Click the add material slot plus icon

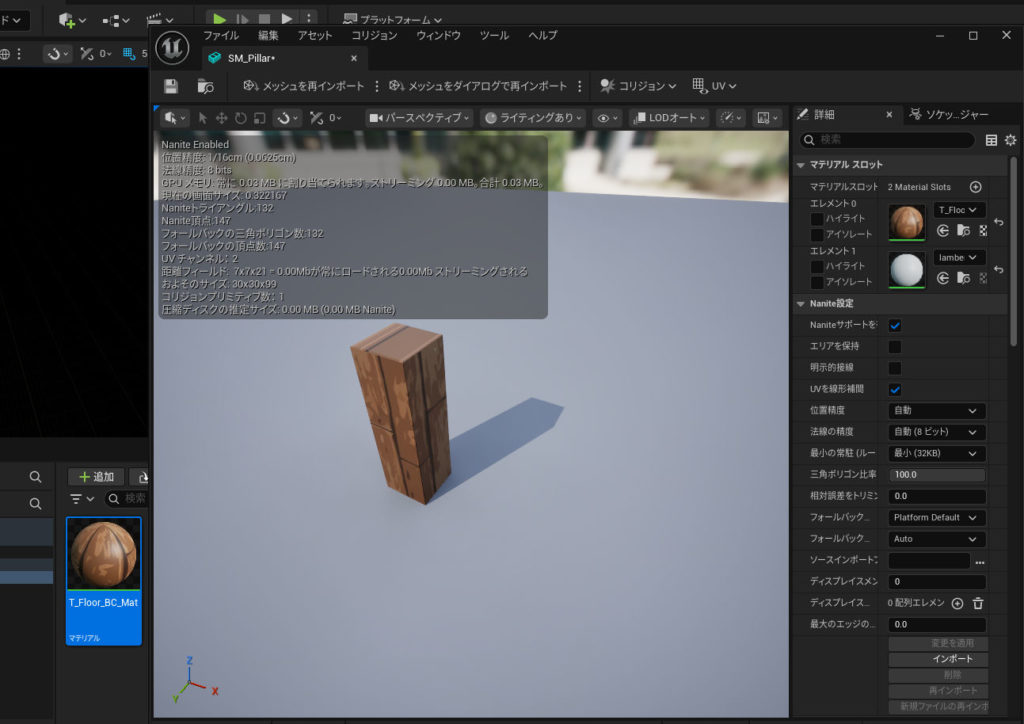click(x=976, y=187)
